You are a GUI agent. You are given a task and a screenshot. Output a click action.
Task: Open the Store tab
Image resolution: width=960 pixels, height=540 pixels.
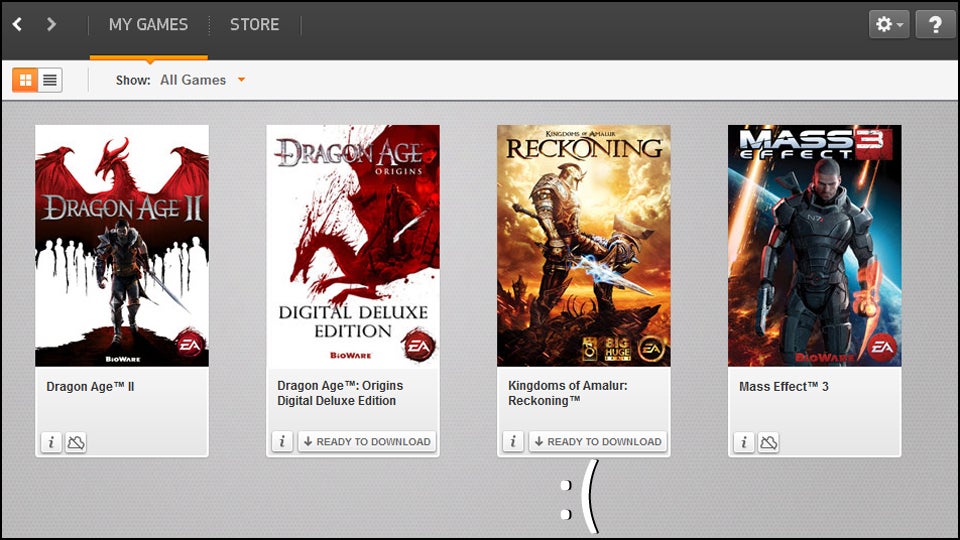point(255,24)
